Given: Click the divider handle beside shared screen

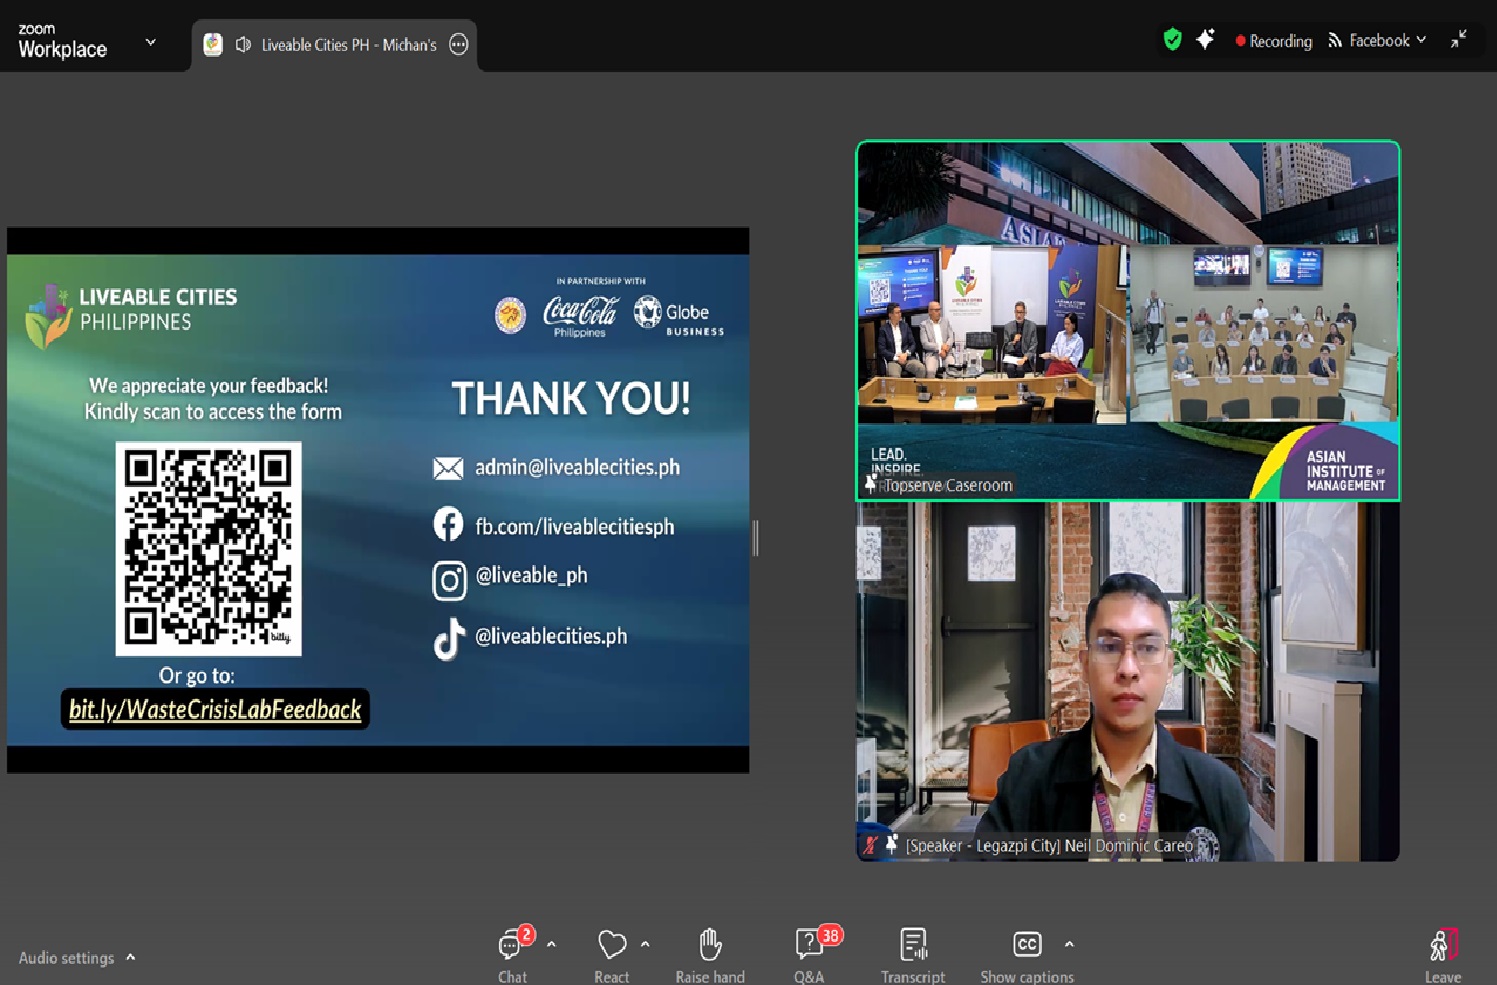Looking at the screenshot, I should [756, 538].
